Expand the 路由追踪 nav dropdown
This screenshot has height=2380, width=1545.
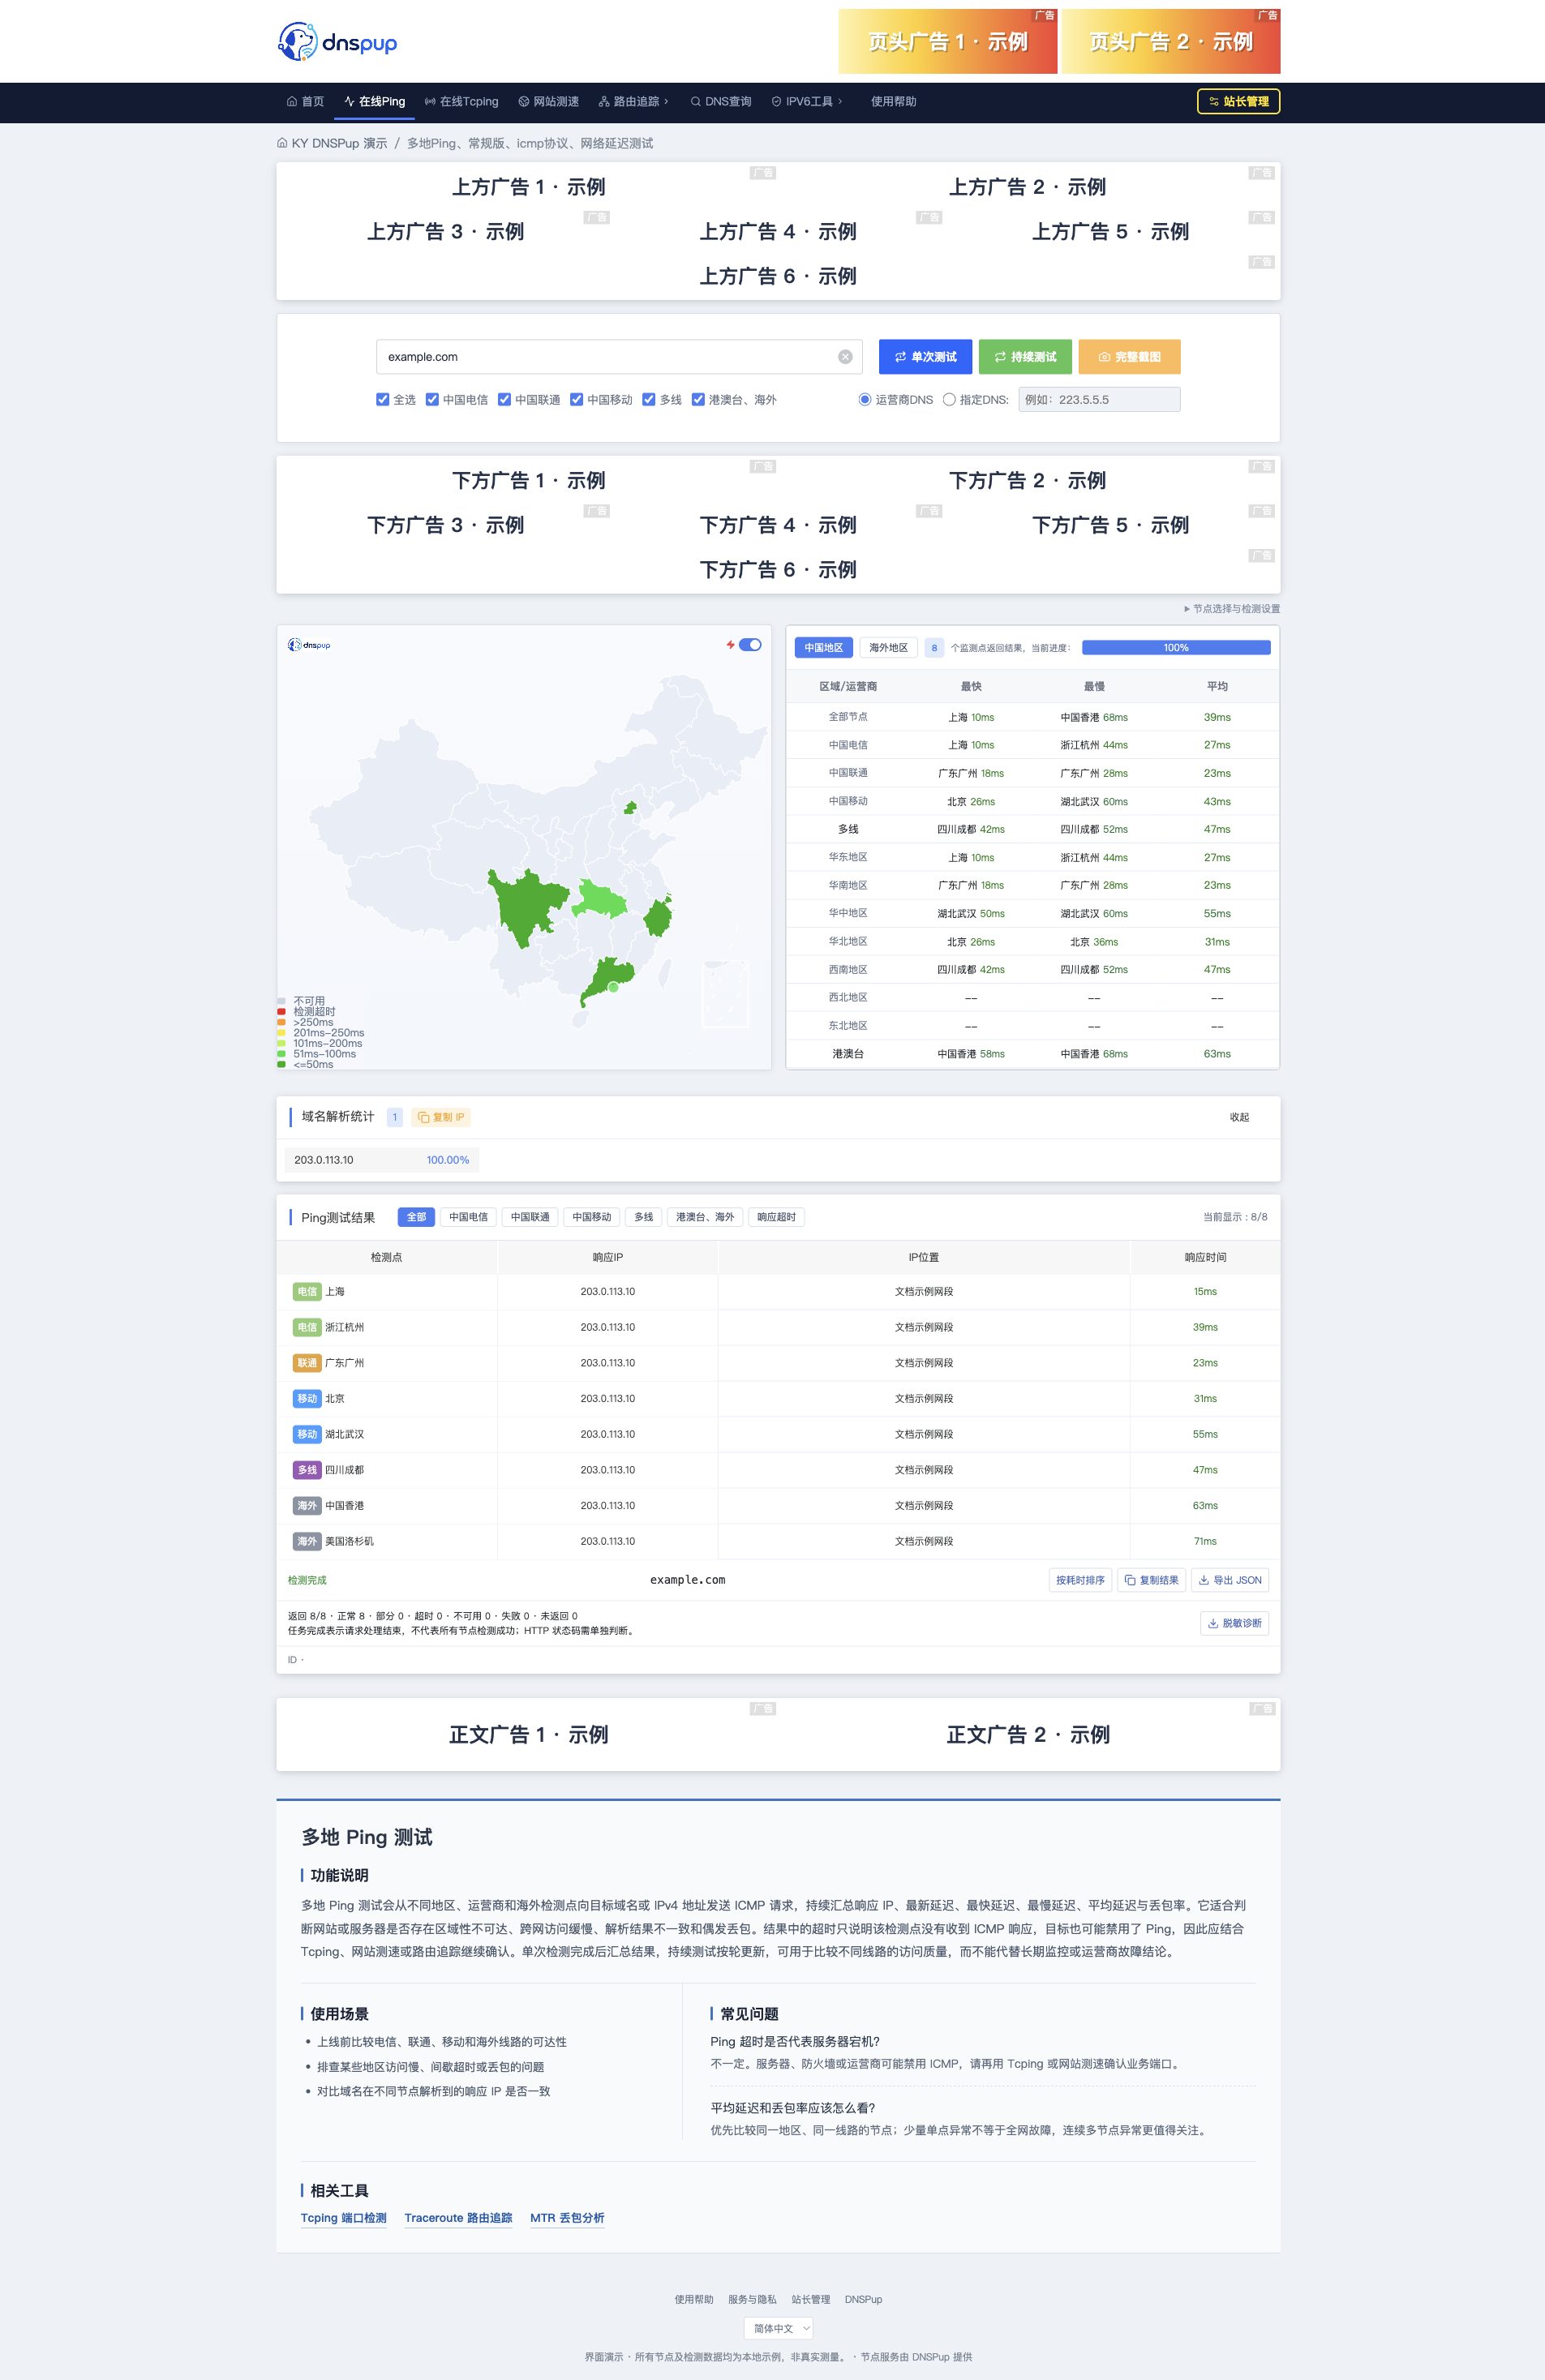[634, 102]
